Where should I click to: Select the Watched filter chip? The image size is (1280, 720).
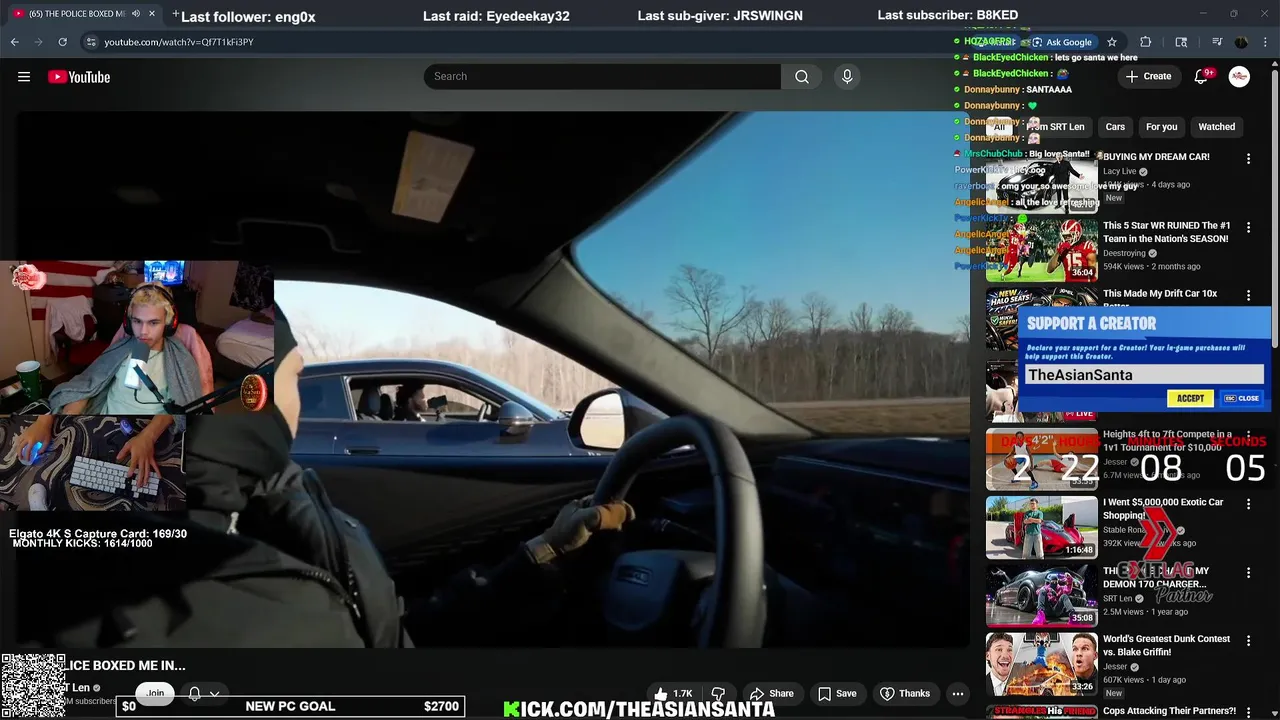1217,127
